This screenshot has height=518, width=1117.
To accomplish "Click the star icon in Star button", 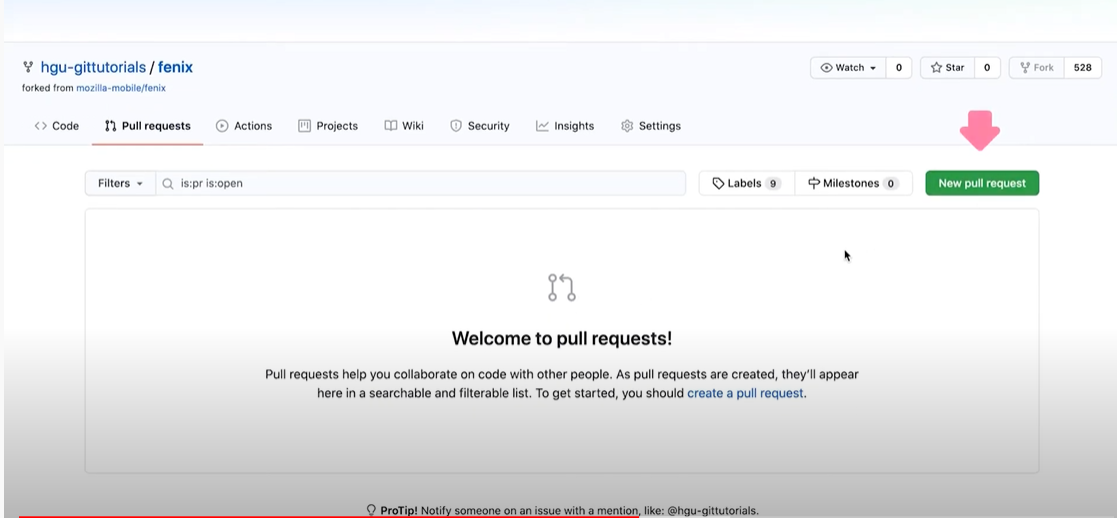I will 936,68.
